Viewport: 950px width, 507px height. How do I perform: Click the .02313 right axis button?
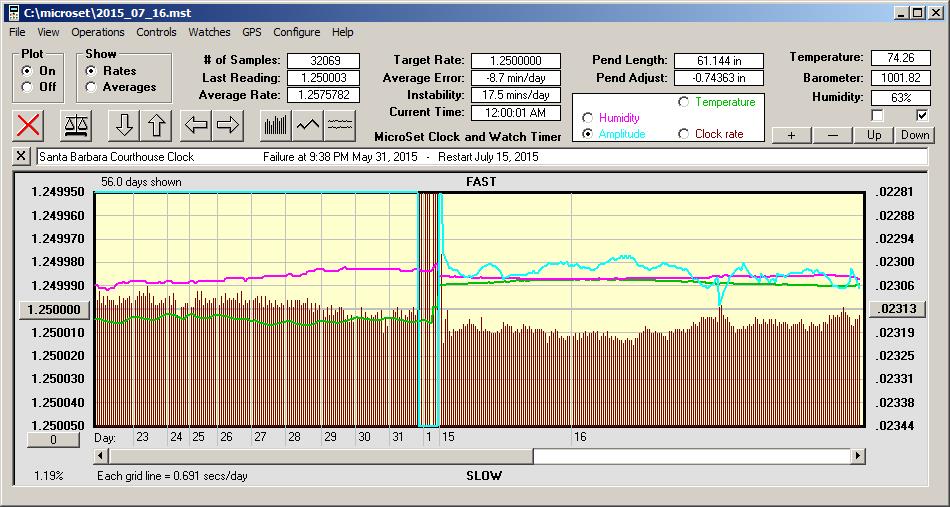[897, 309]
